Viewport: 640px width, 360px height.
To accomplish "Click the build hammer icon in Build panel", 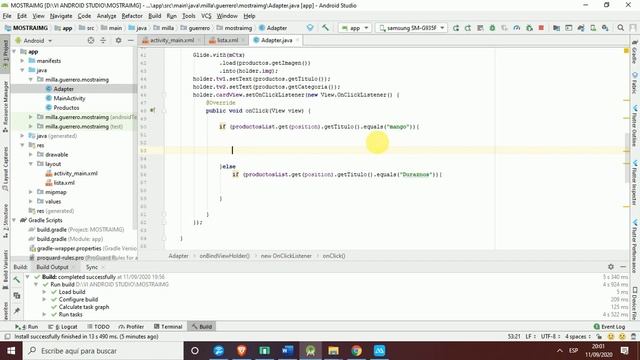I will pyautogui.click(x=17, y=280).
